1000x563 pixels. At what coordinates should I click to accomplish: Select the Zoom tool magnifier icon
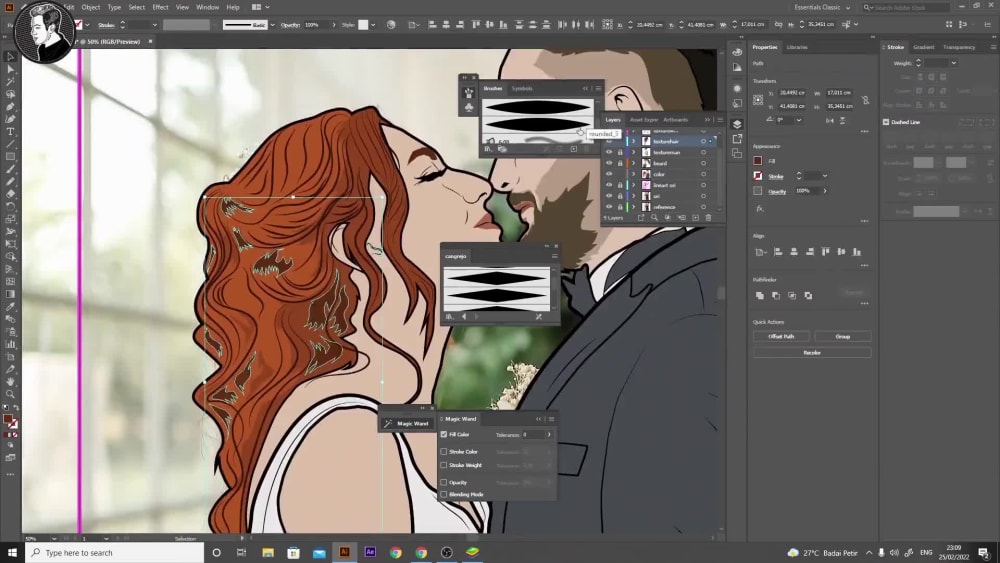click(x=10, y=394)
